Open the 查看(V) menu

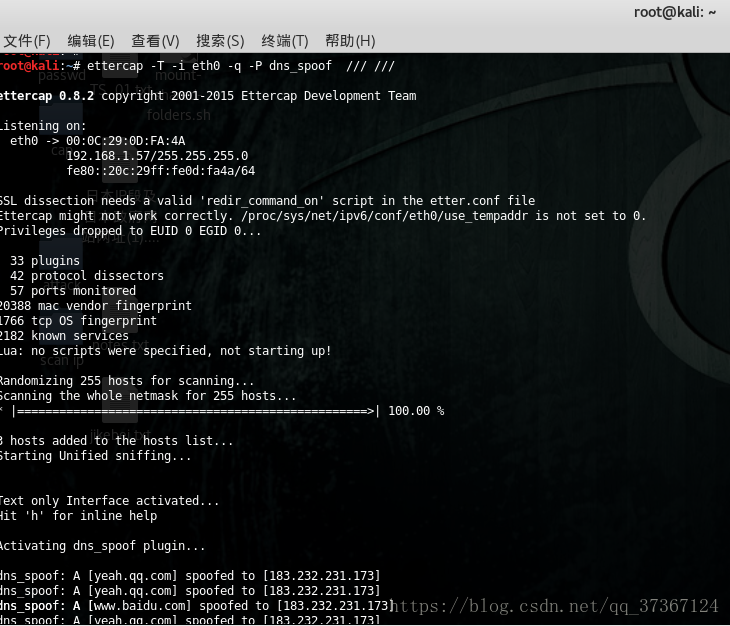[x=155, y=41]
